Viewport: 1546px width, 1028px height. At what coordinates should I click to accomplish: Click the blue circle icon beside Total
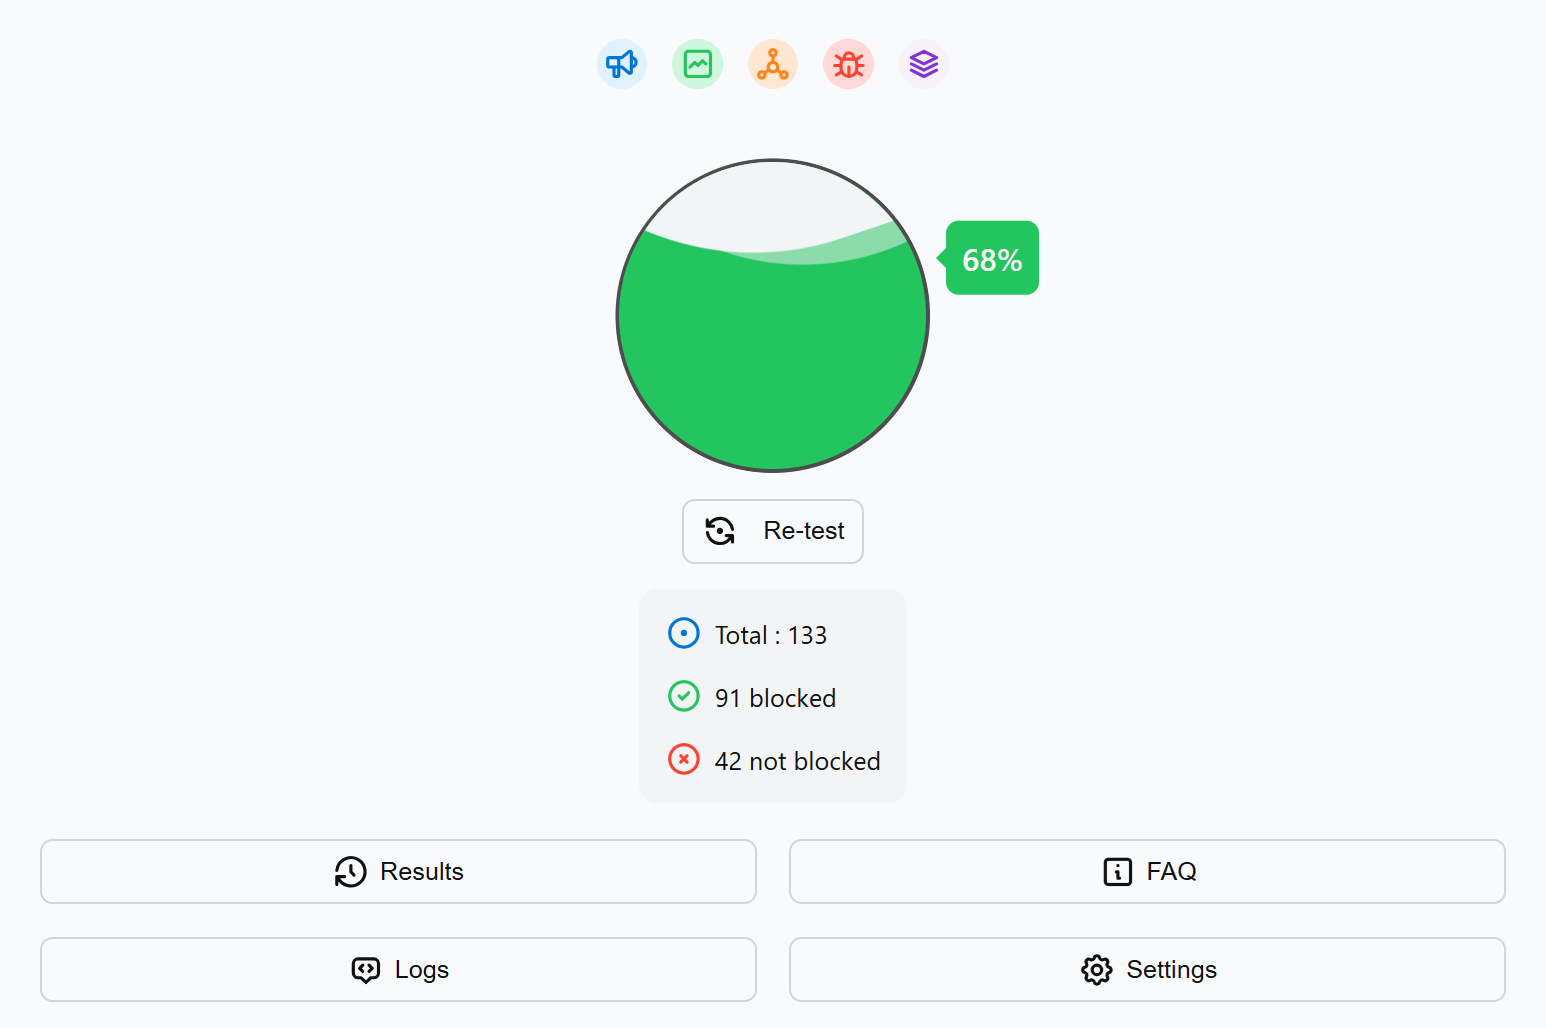point(684,634)
